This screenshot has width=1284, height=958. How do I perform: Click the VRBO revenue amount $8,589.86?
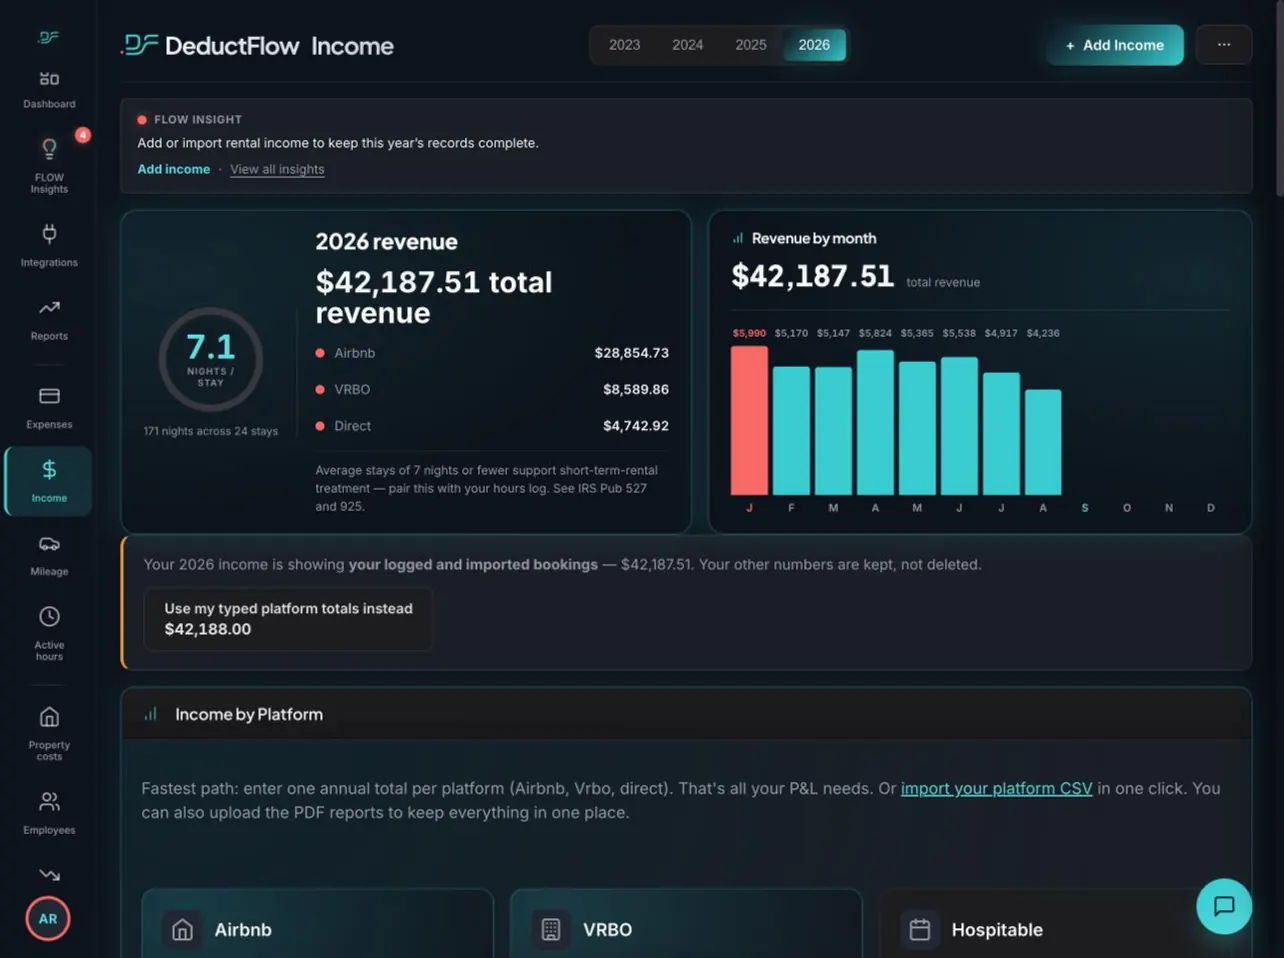[636, 389]
